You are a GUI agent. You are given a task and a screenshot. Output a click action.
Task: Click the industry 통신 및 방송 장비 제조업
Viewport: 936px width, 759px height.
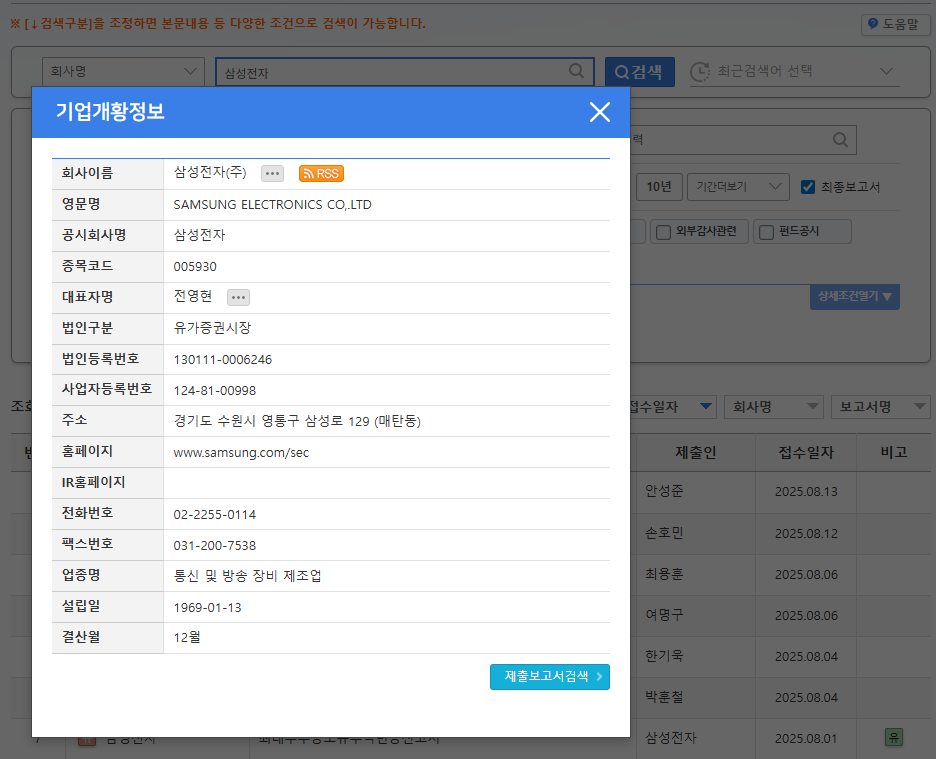247,576
